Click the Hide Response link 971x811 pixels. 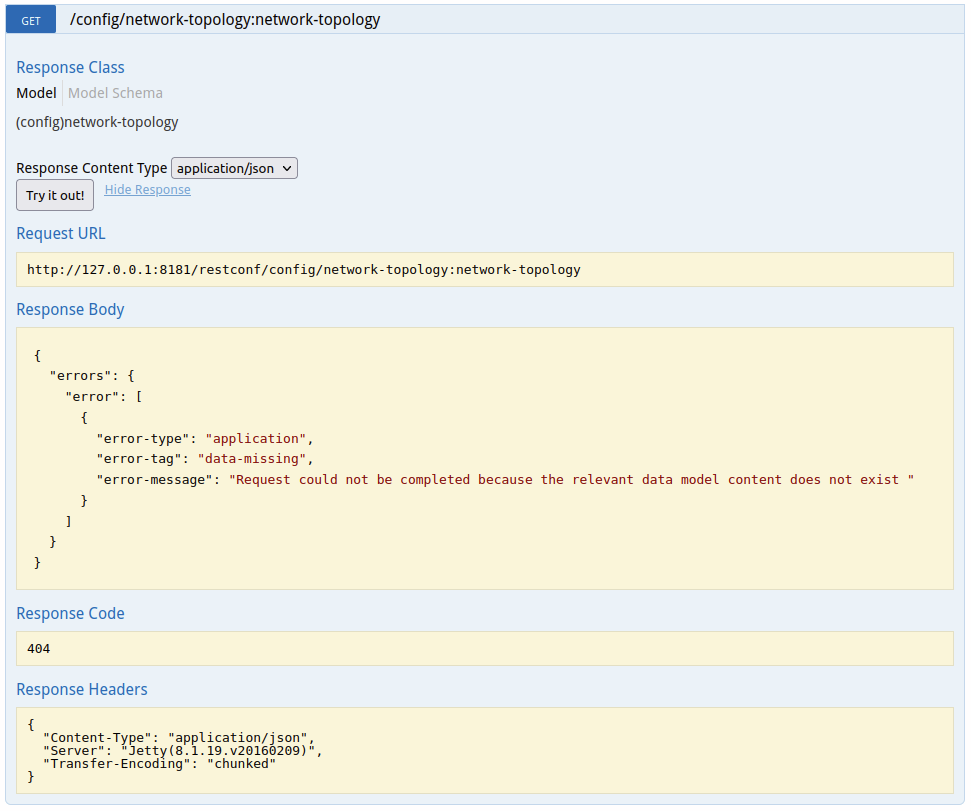click(147, 190)
